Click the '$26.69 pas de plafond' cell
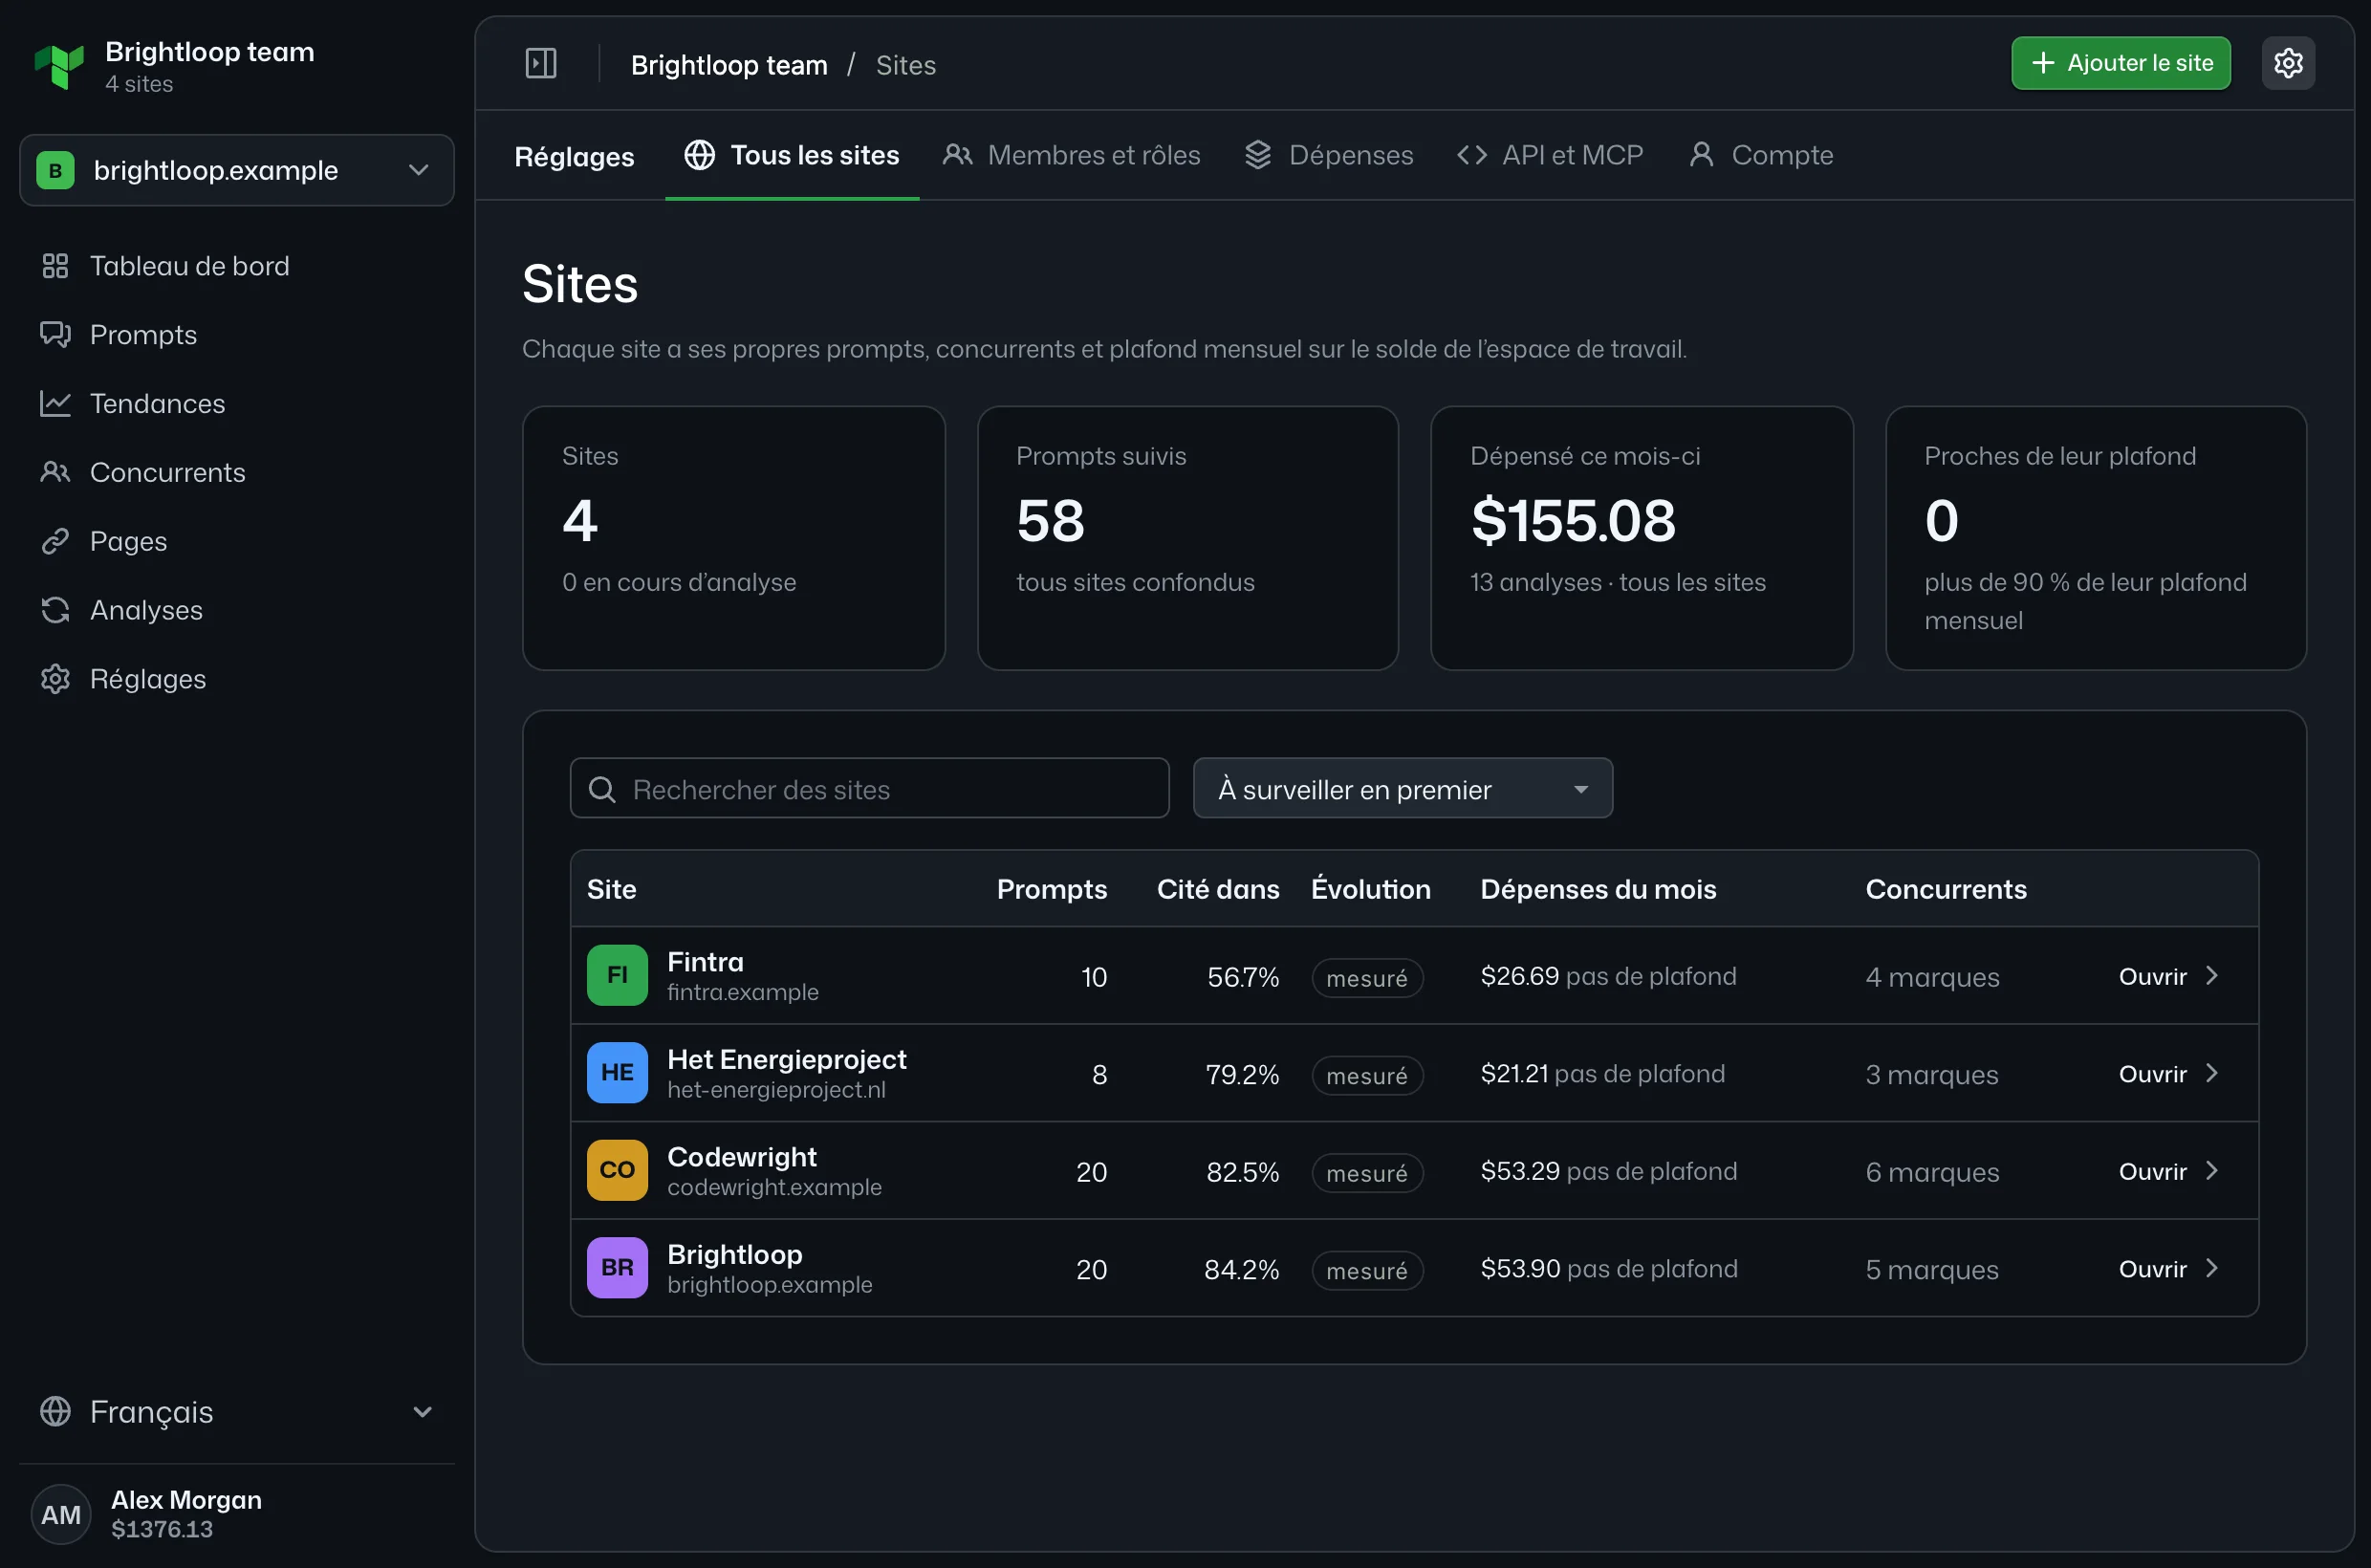This screenshot has height=1568, width=2371. click(x=1608, y=976)
